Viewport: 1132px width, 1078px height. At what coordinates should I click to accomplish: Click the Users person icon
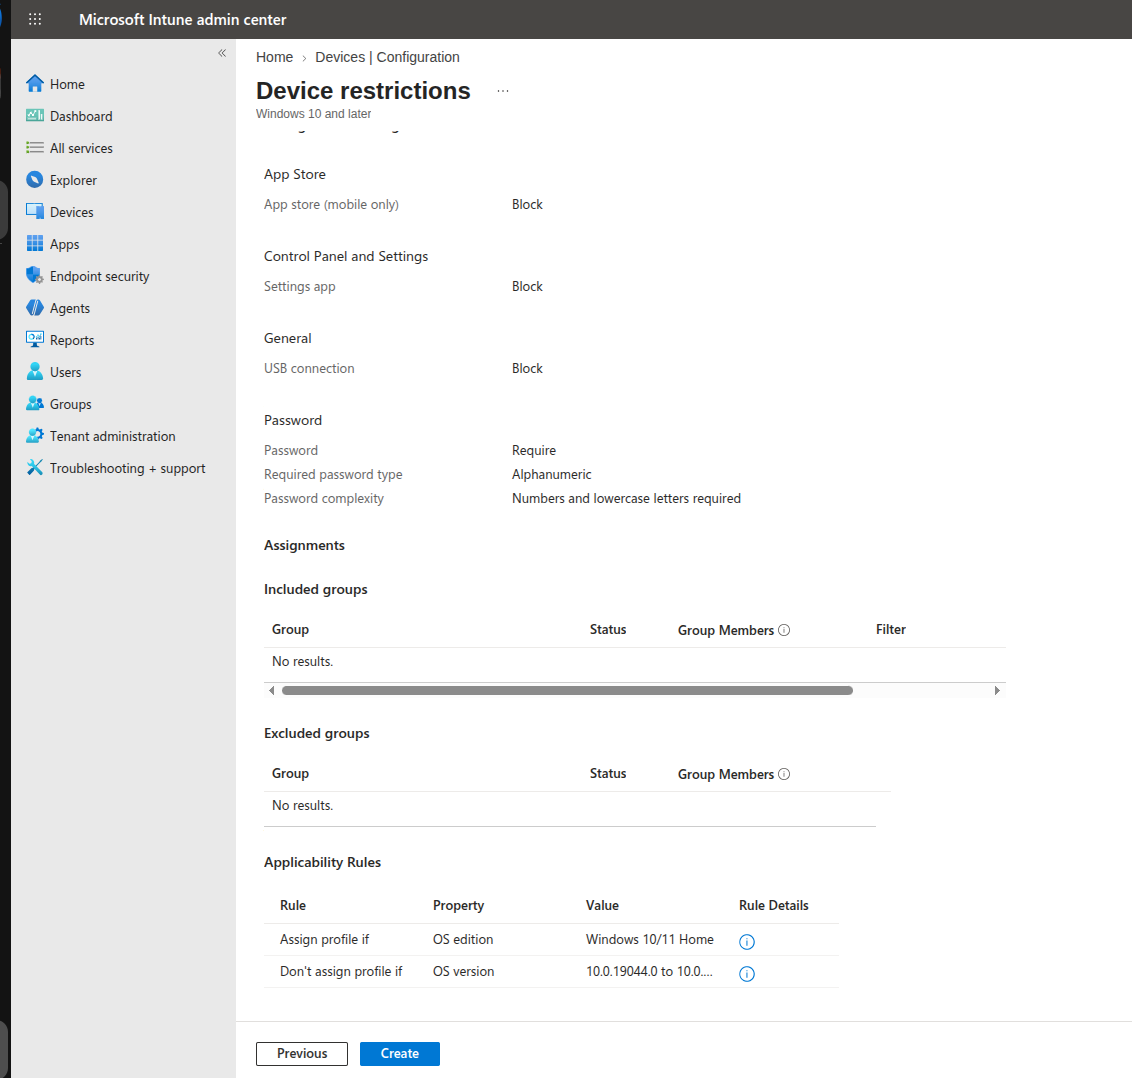(x=35, y=371)
